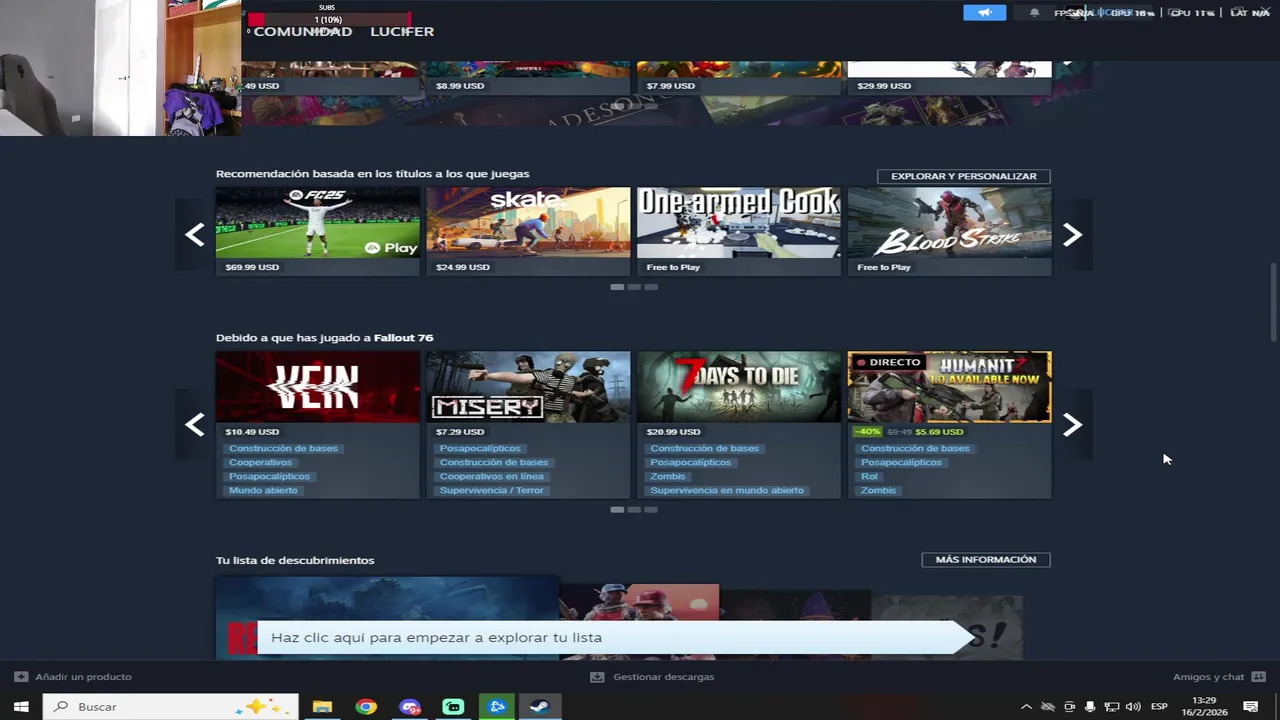The image size is (1280, 720).
Task: Click the blue megaphone announcements icon
Action: point(984,13)
